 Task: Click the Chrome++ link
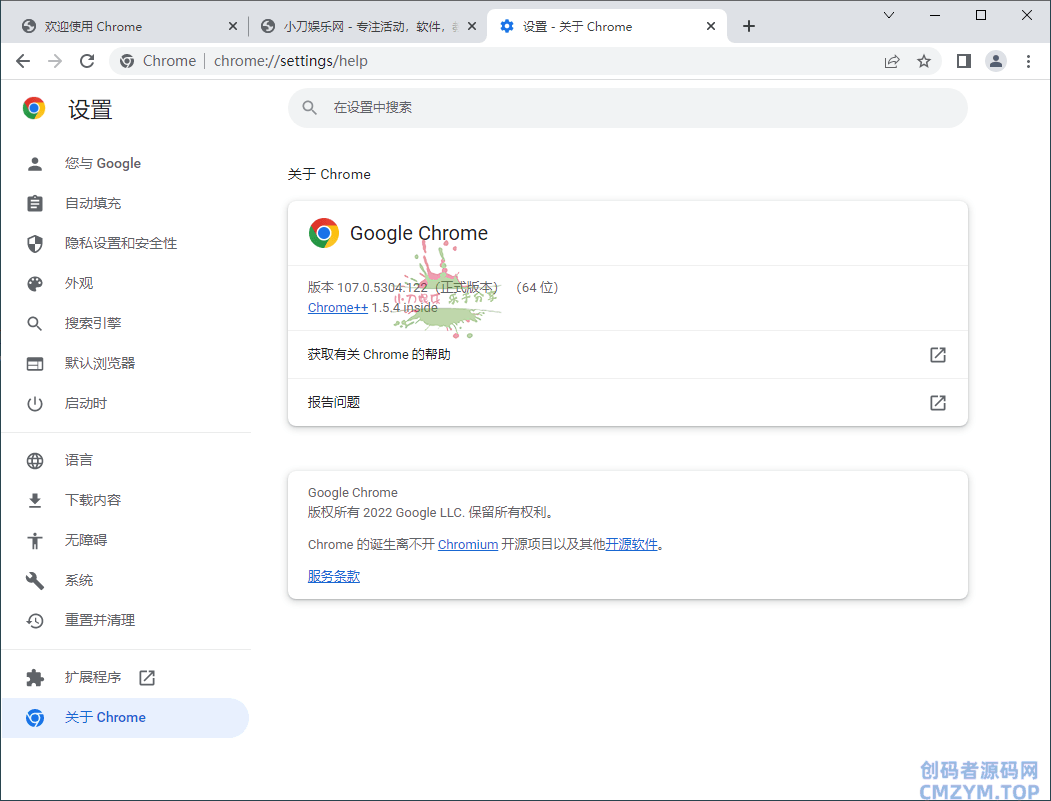coord(337,308)
